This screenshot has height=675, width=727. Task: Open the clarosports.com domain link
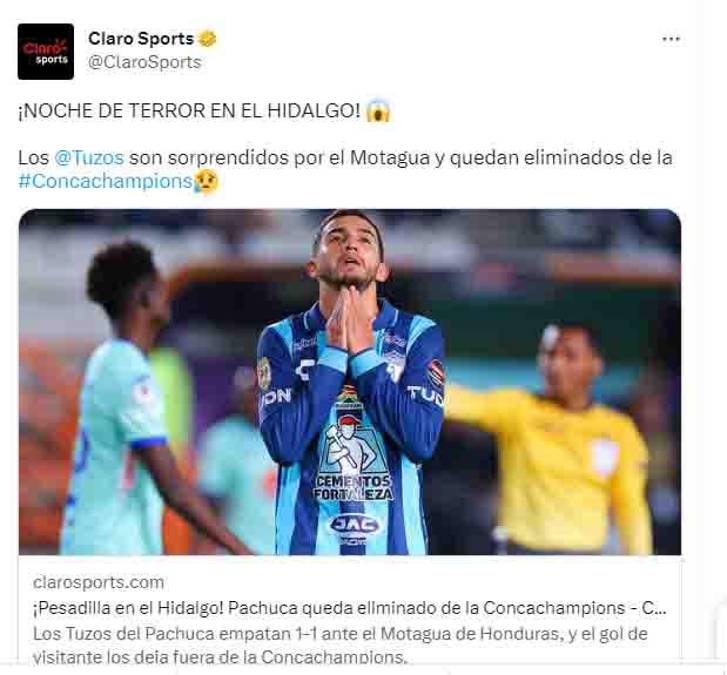pos(98,582)
